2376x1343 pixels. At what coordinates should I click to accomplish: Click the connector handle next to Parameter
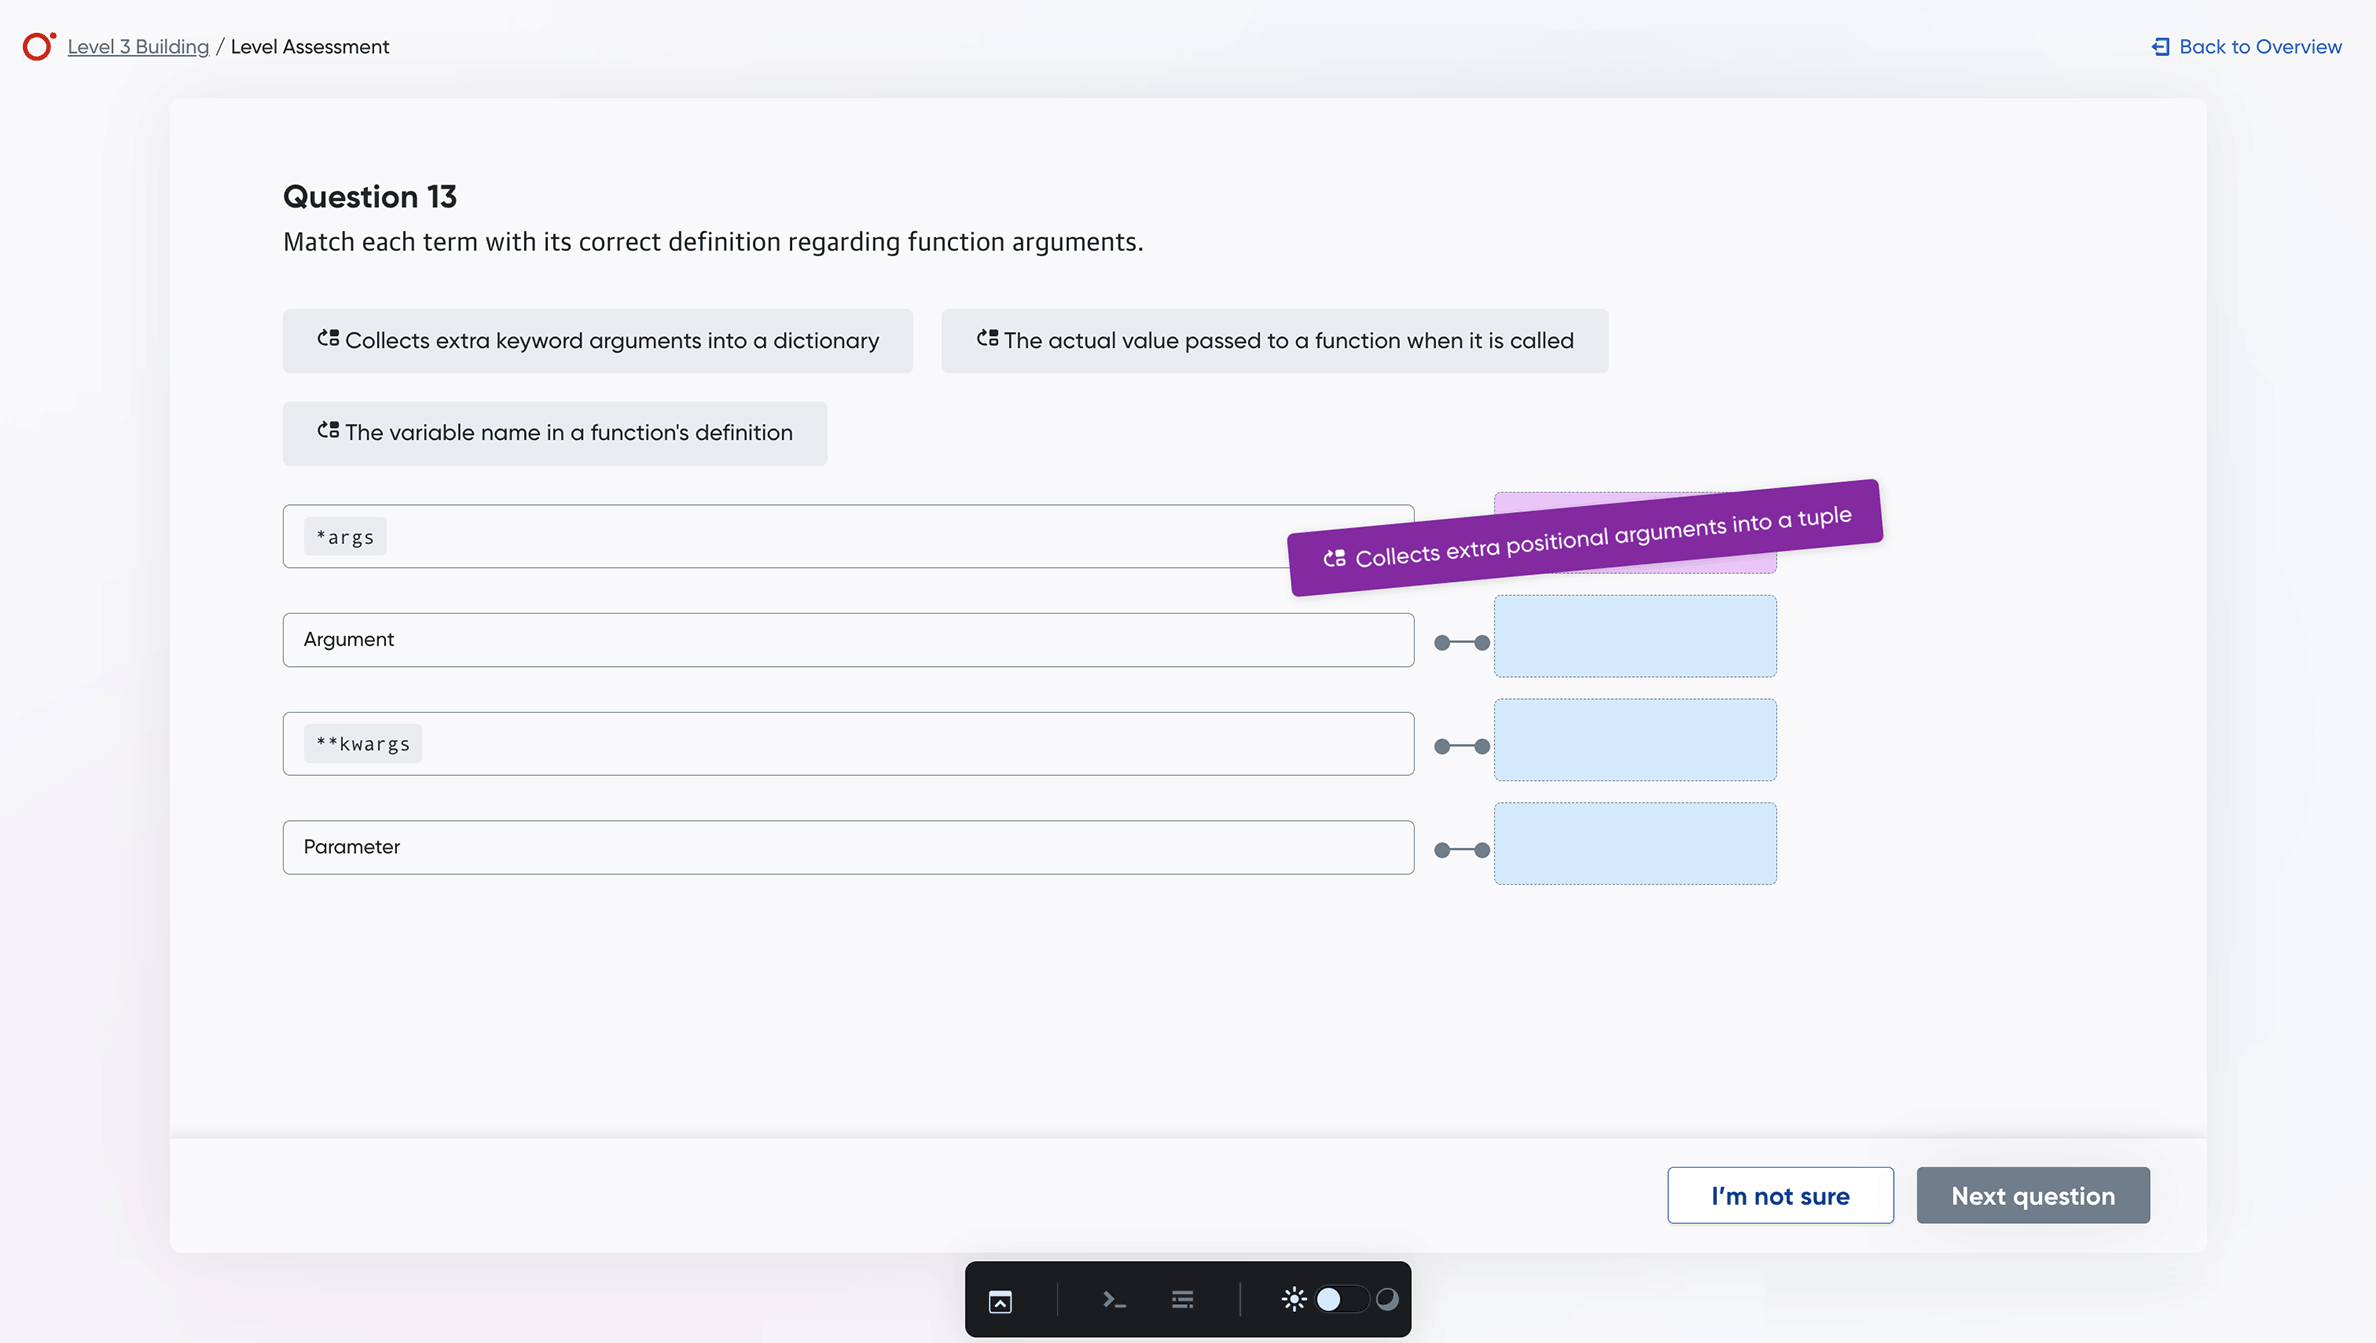click(1461, 850)
